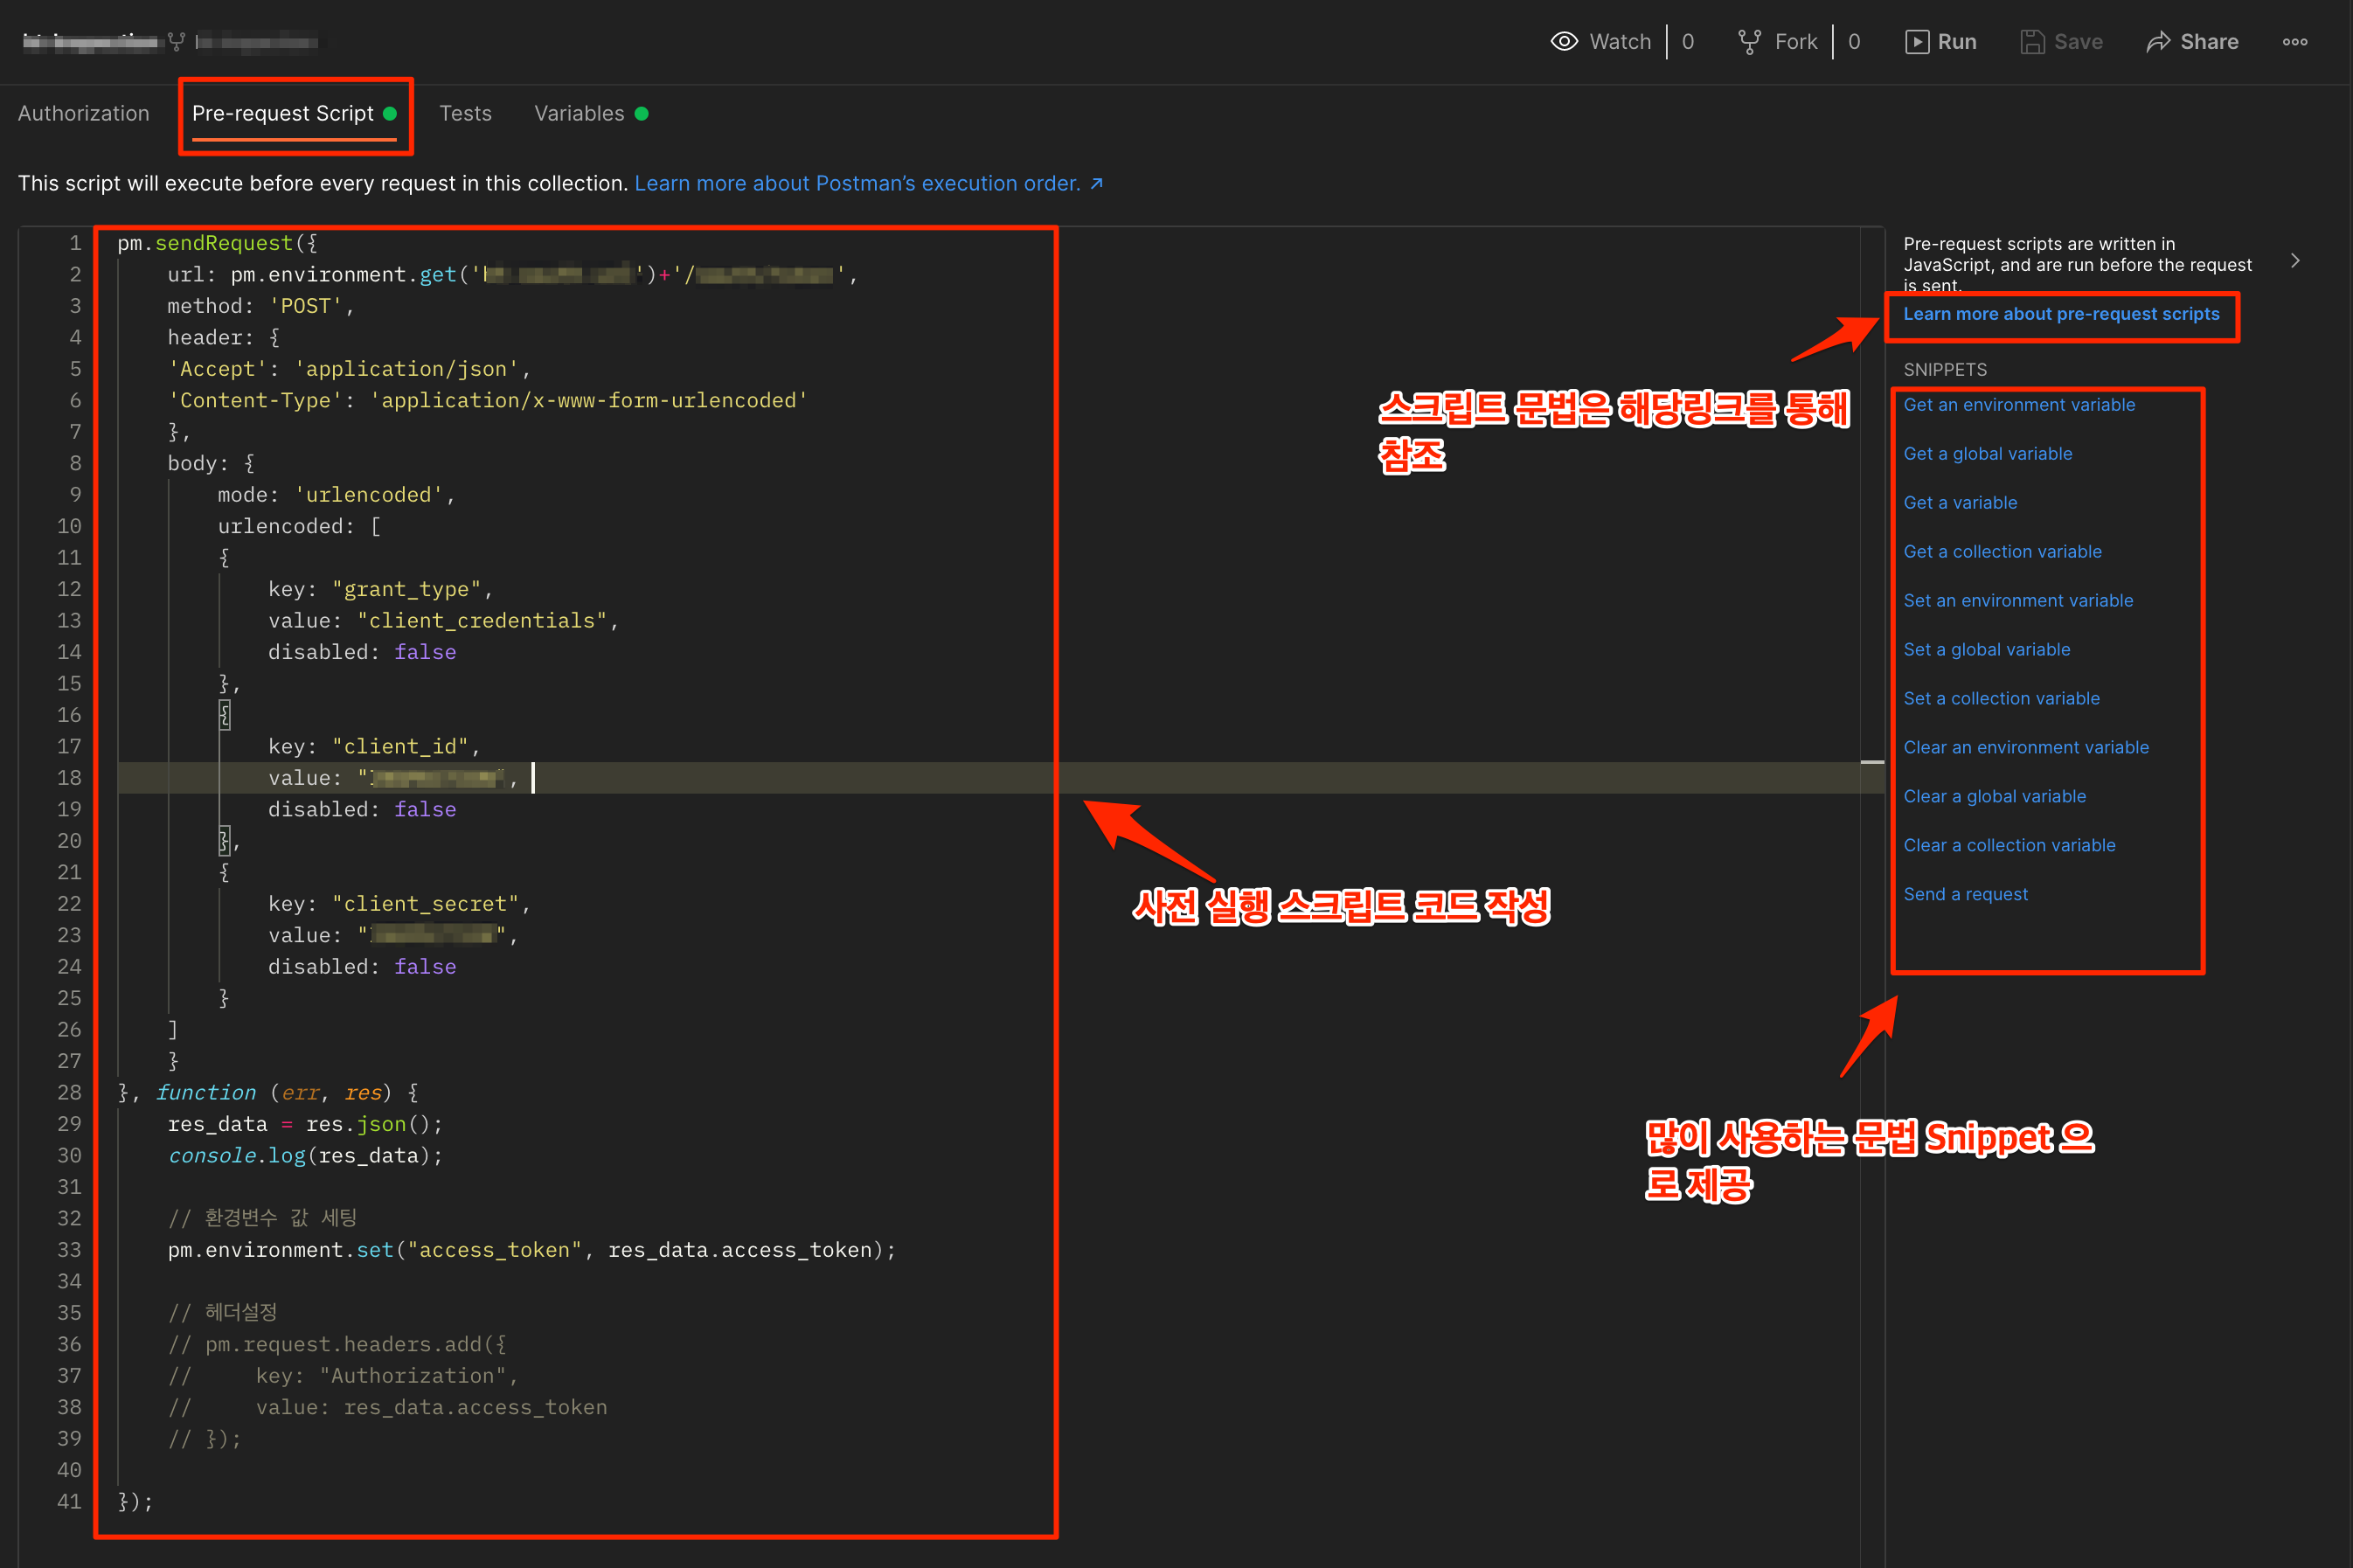Insert Get an environment variable snippet
This screenshot has height=1568, width=2353.
(x=2018, y=404)
